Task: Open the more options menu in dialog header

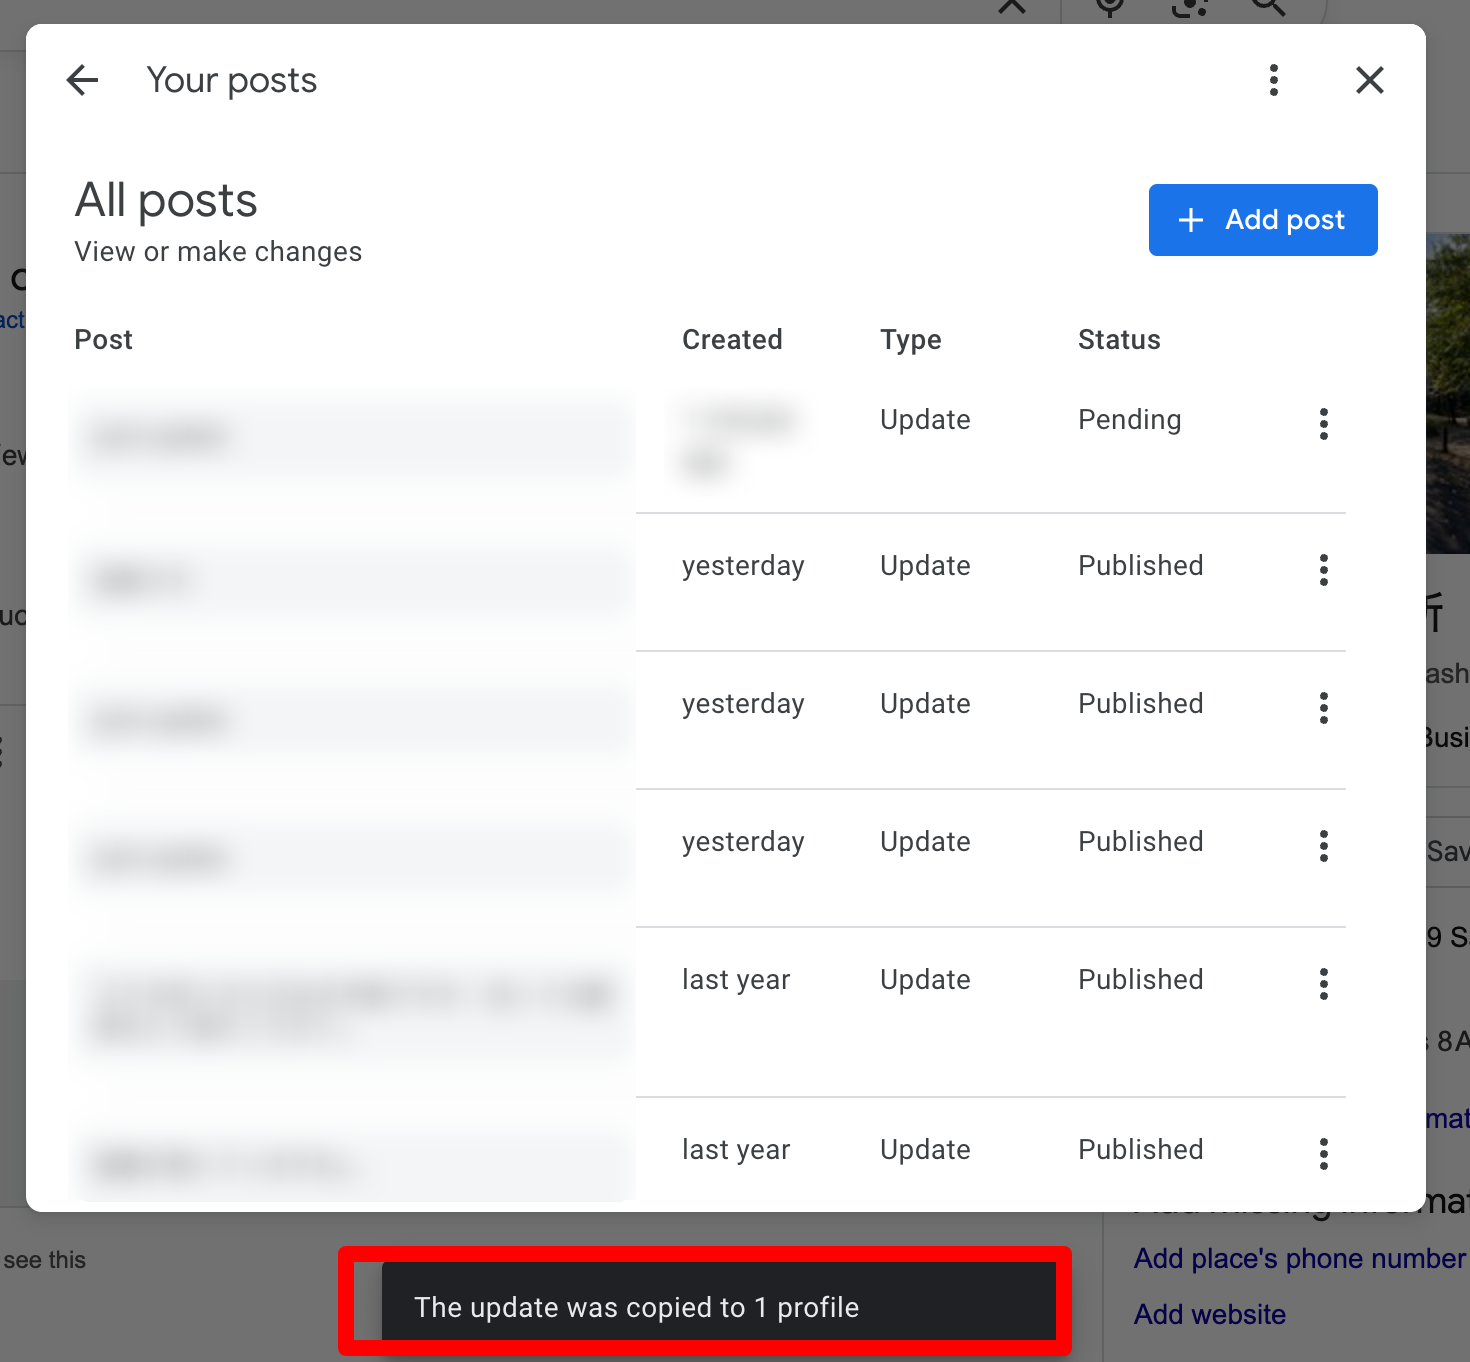Action: click(1273, 80)
